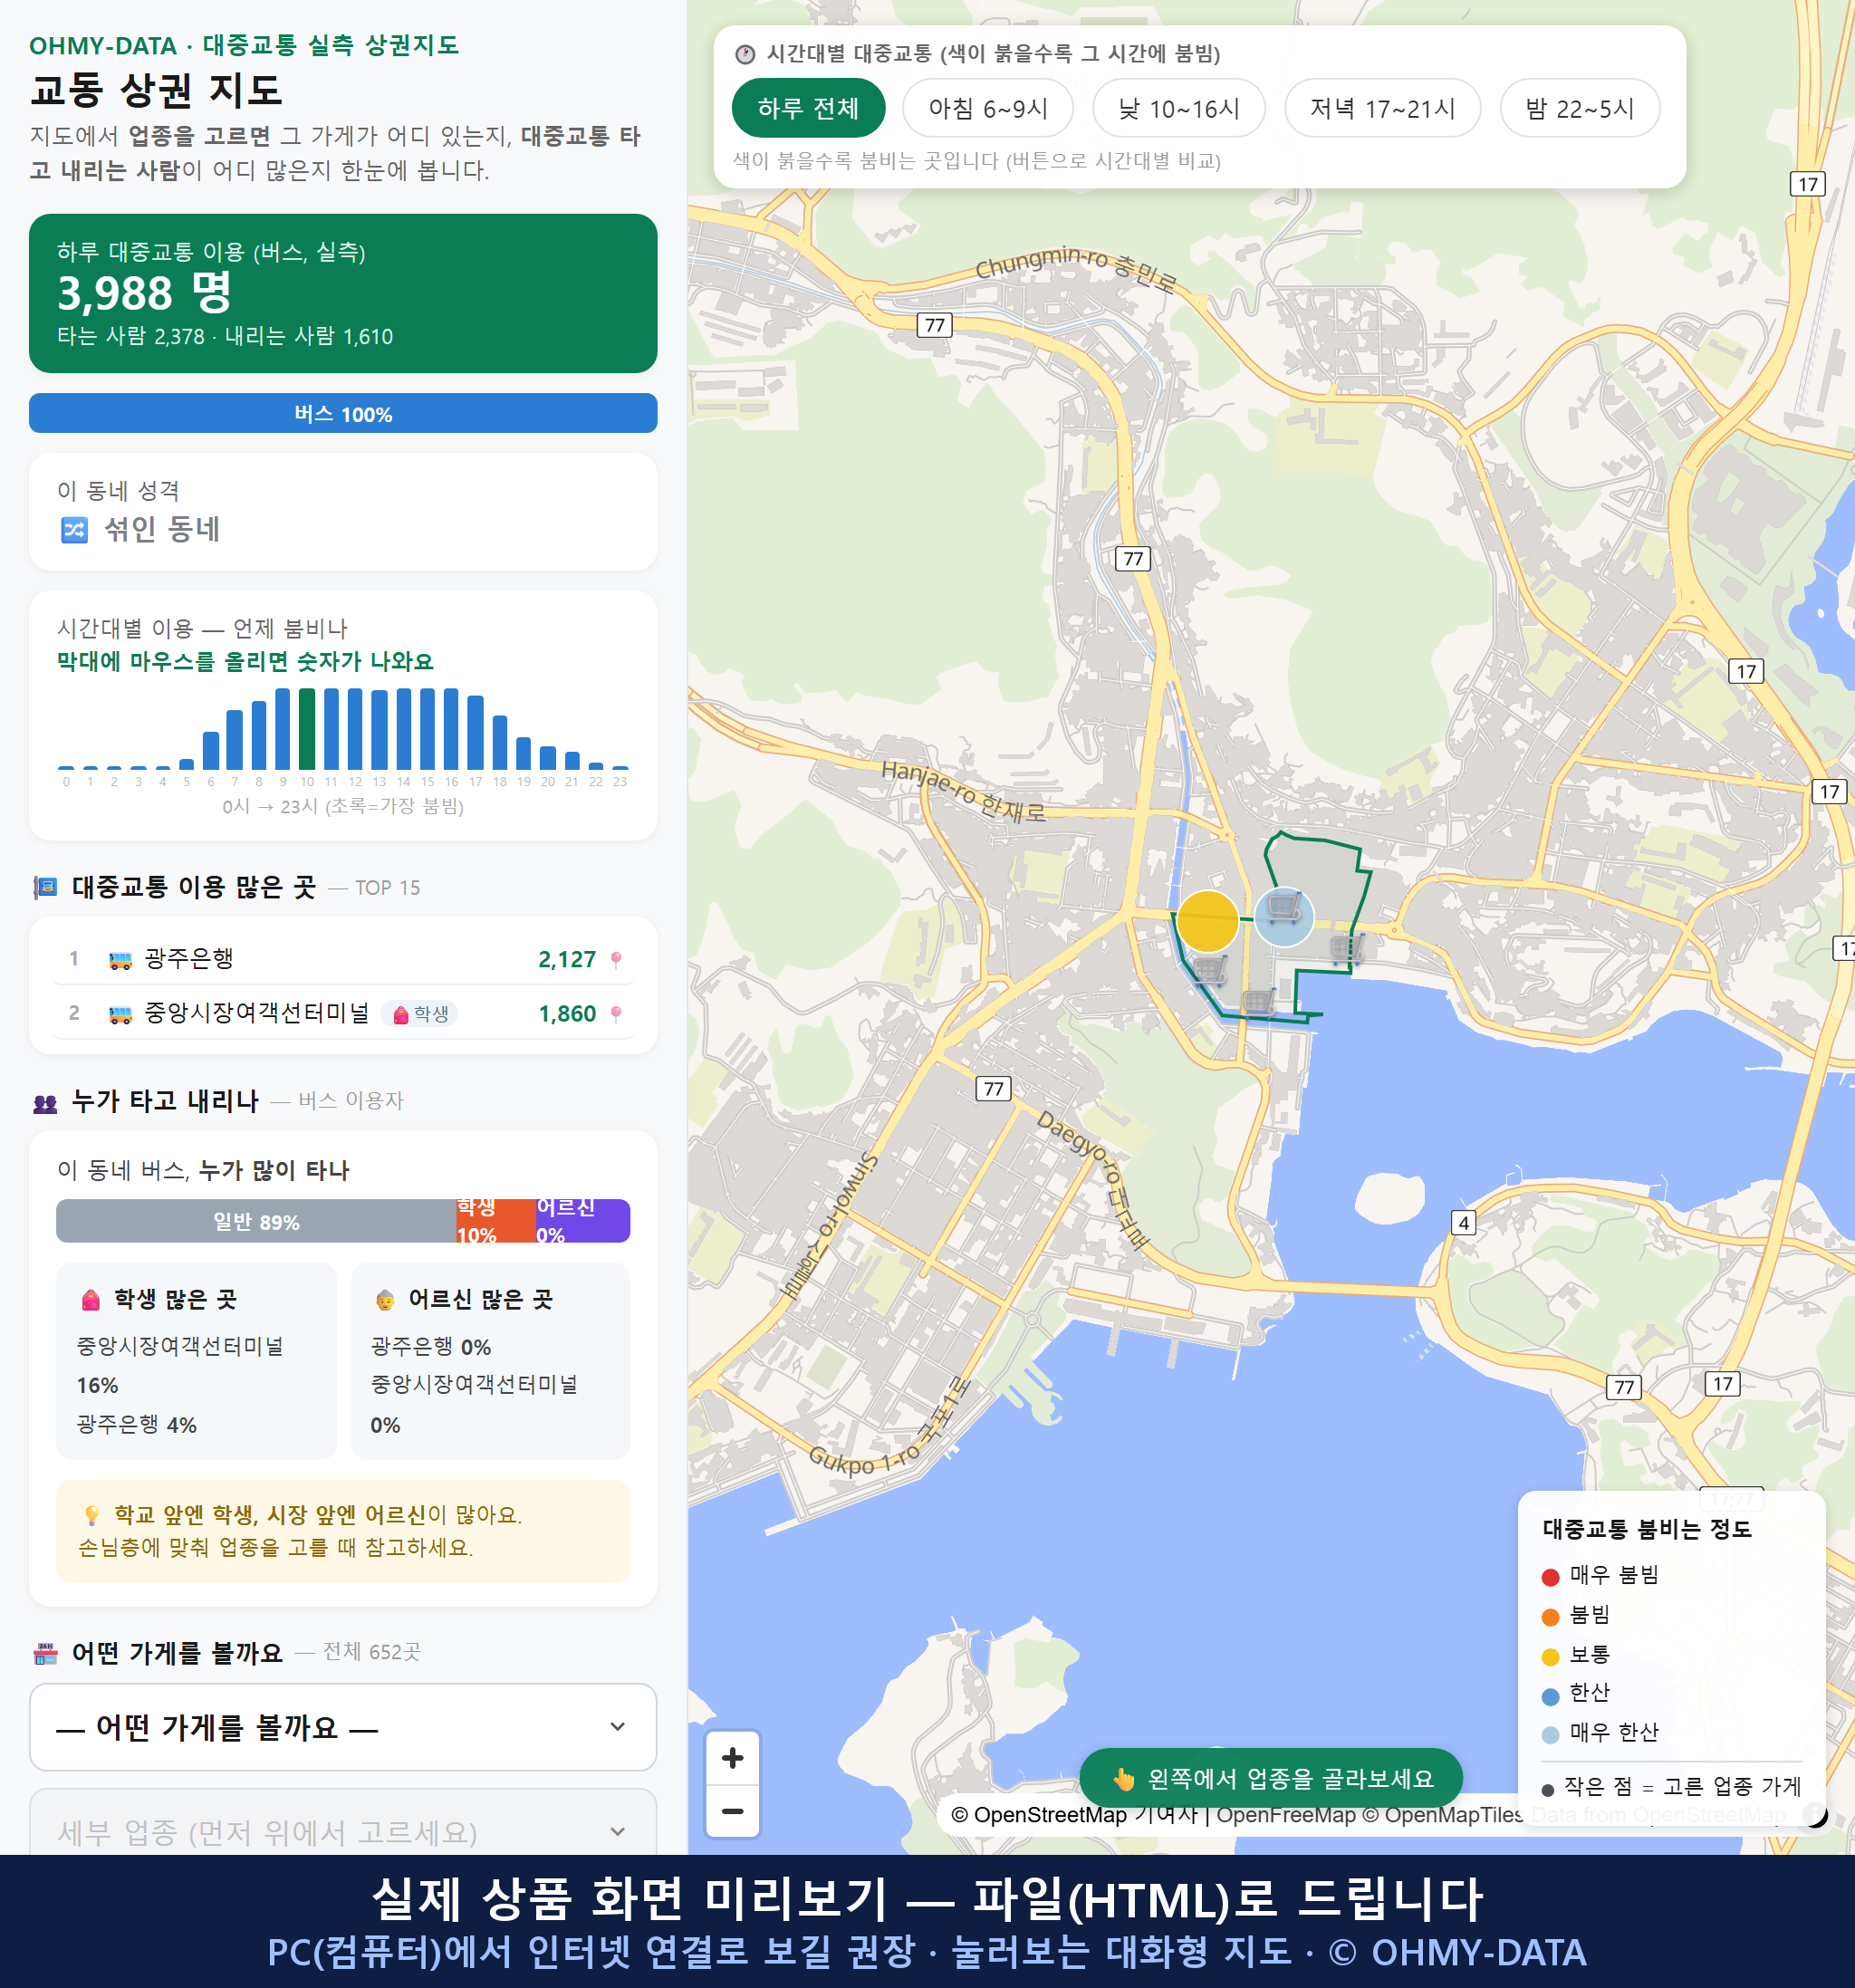Click the 21시 bar in hourly chart
1855x1988 pixels.
572,760
